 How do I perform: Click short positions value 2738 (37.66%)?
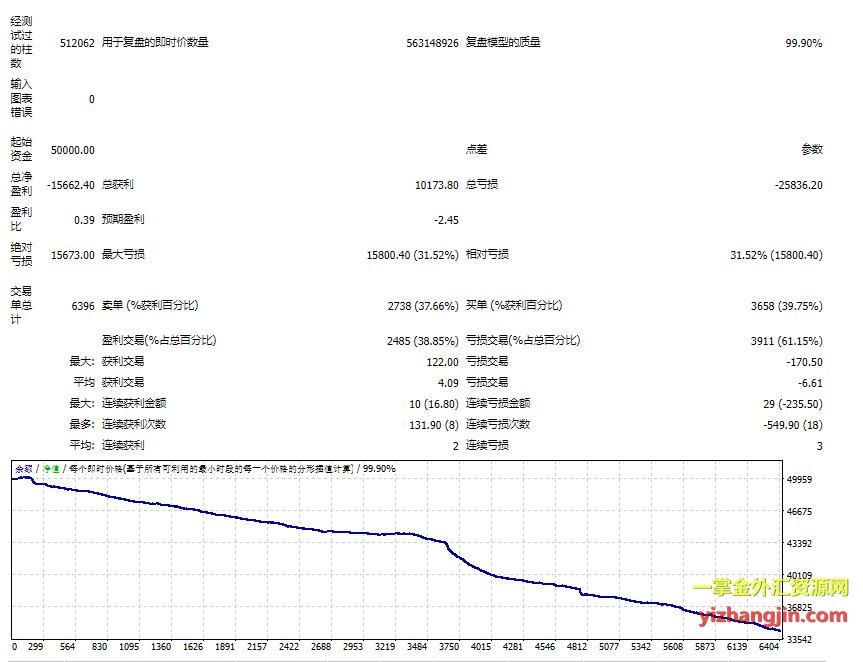coord(423,306)
